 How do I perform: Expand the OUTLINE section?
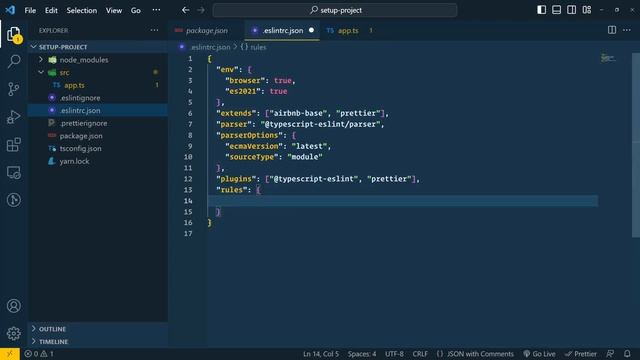pos(98,329)
